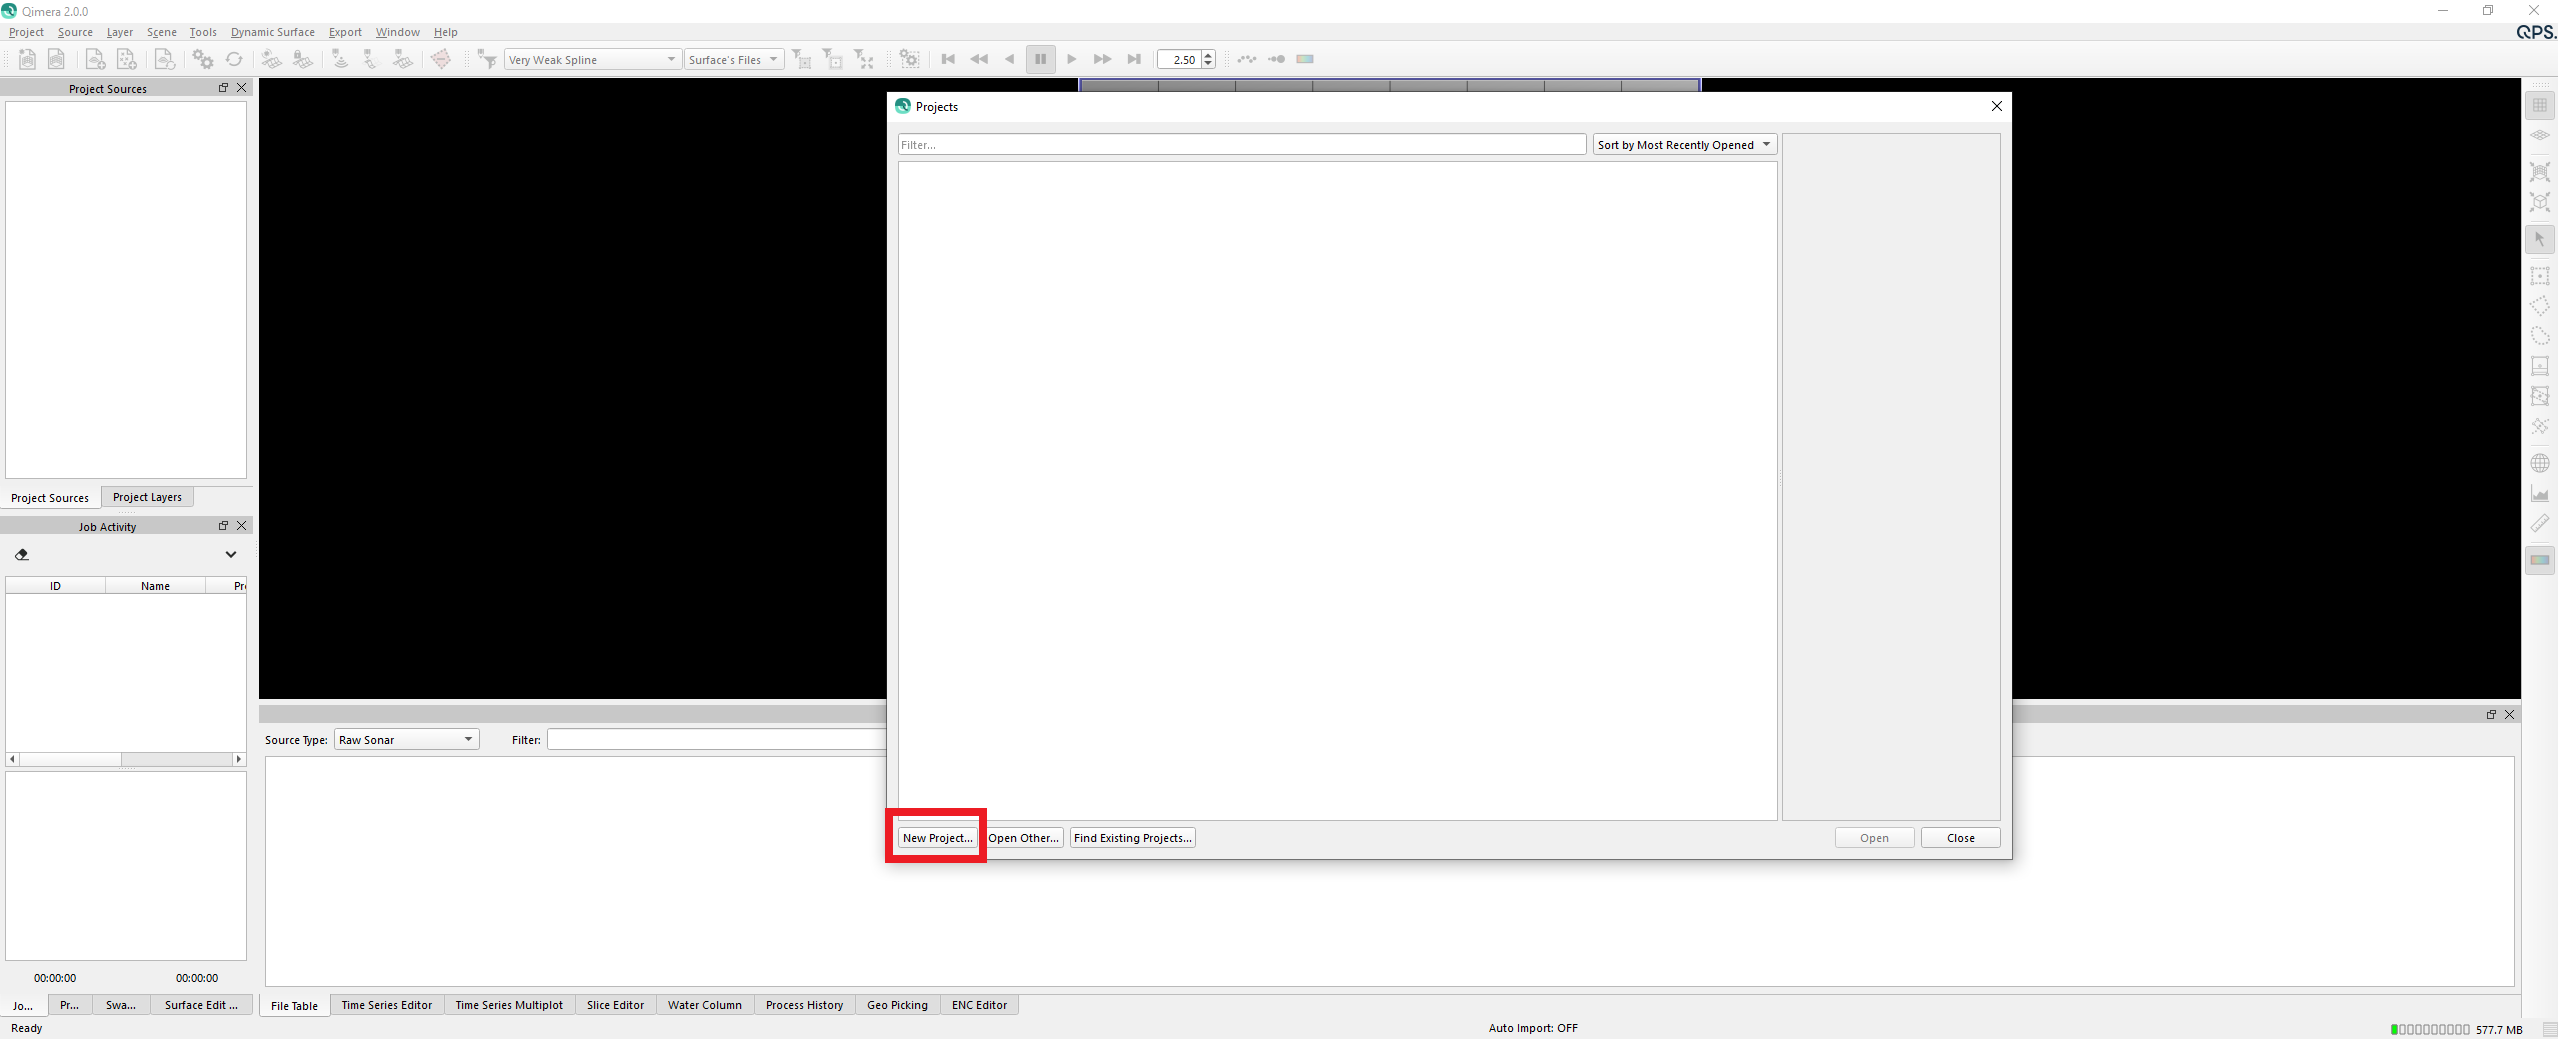Float the Project Sources panel
Image resolution: width=2558 pixels, height=1039 pixels.
[224, 88]
